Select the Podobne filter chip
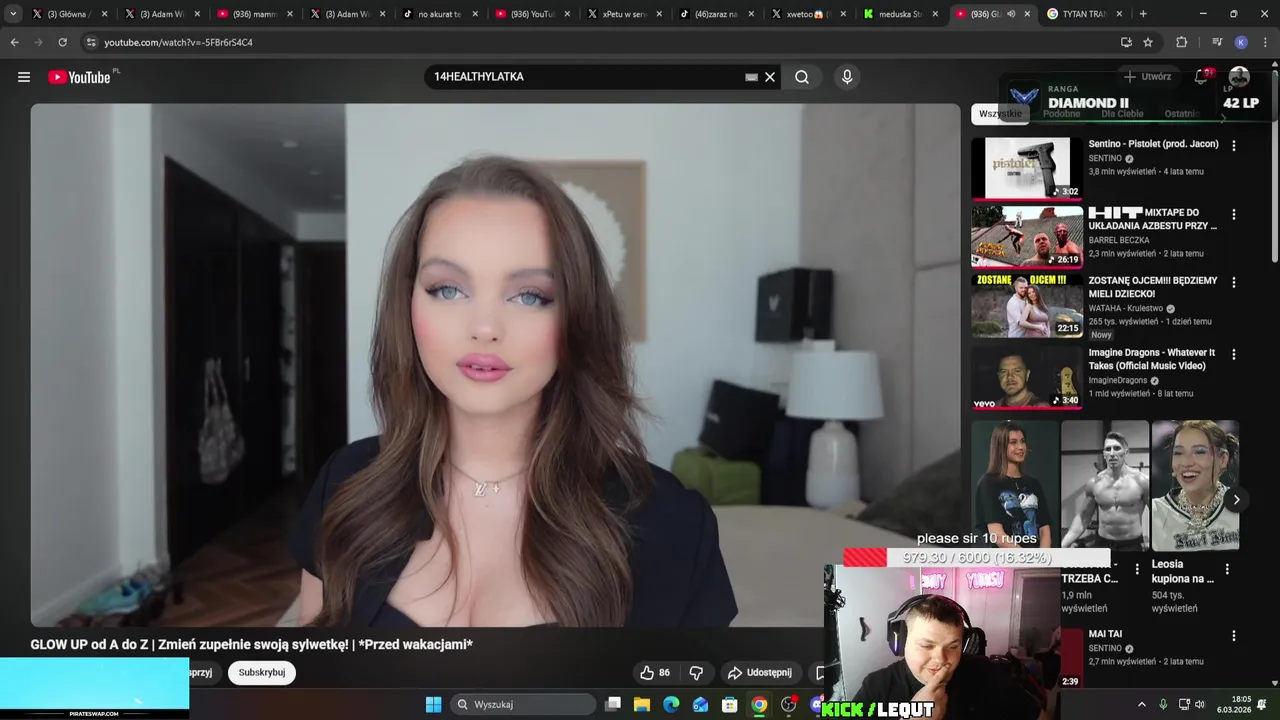1280x720 pixels. [1061, 114]
